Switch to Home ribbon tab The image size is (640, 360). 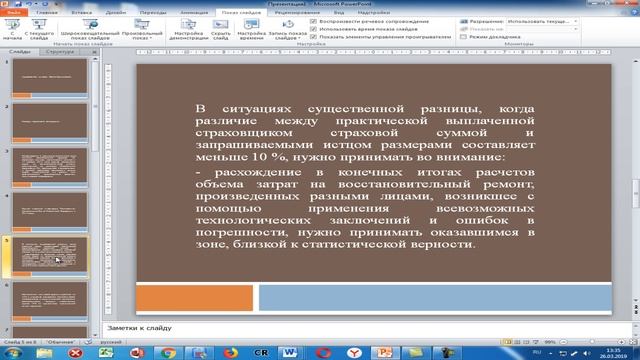(x=47, y=12)
